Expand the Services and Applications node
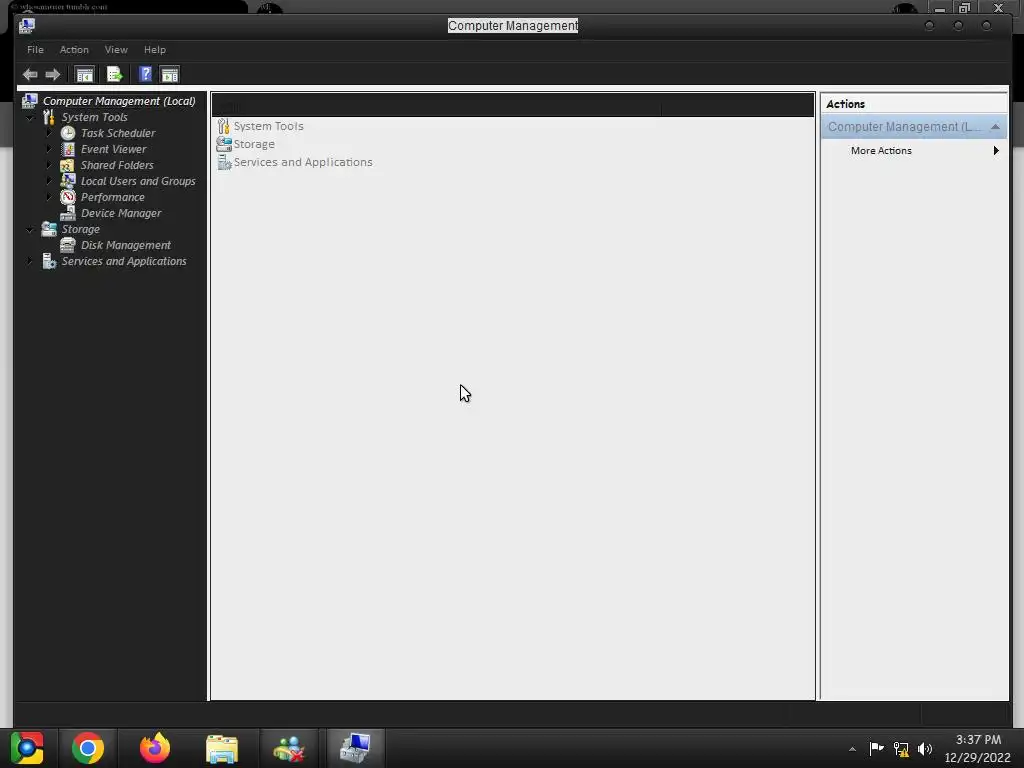 point(30,261)
